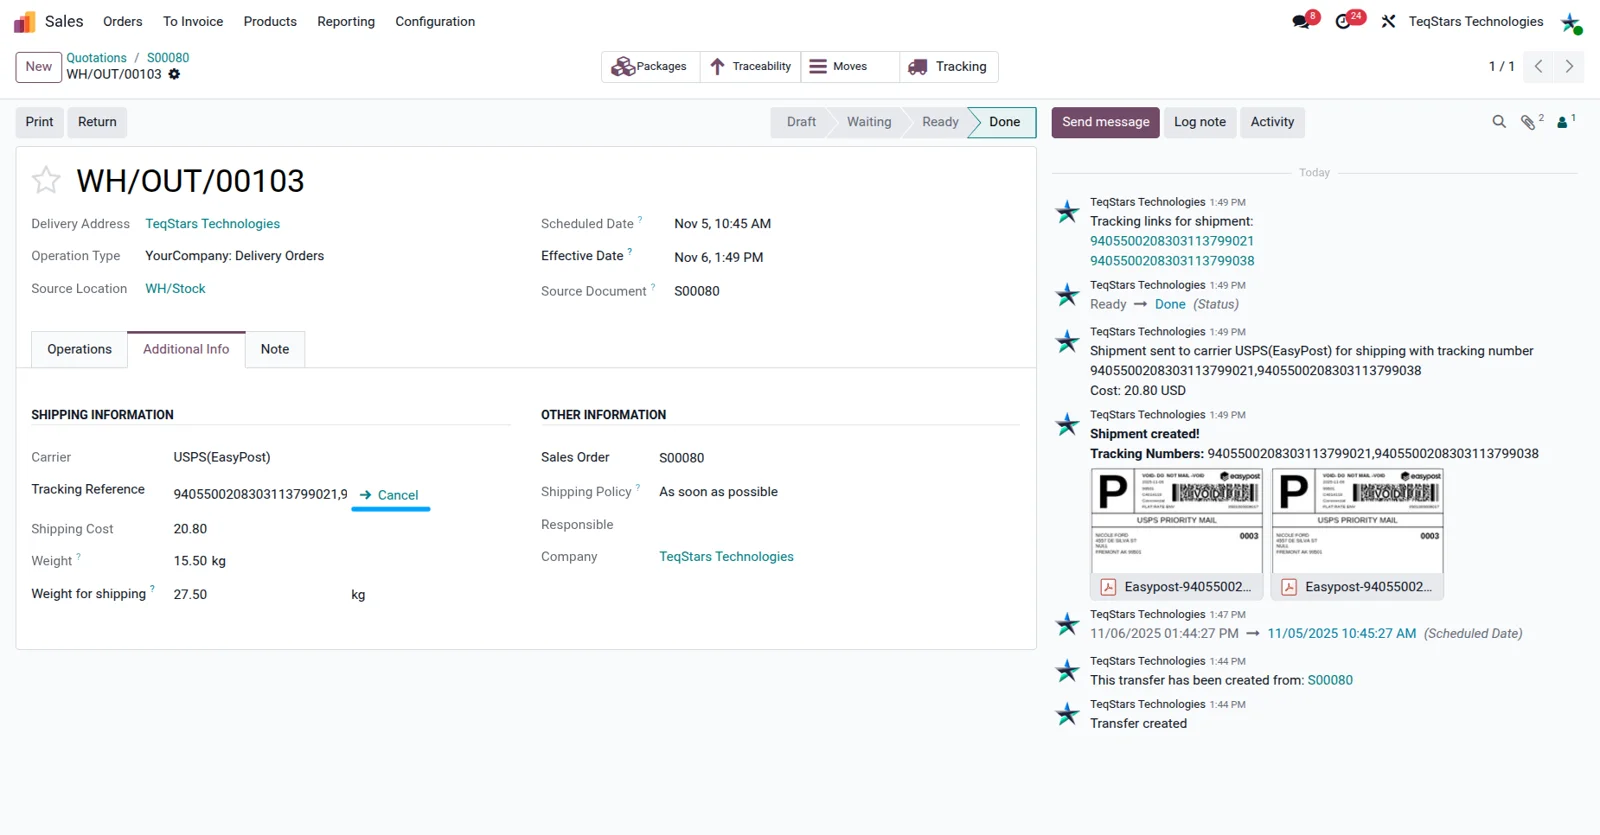
Task: Open the conversations messages icon
Action: pos(1302,21)
